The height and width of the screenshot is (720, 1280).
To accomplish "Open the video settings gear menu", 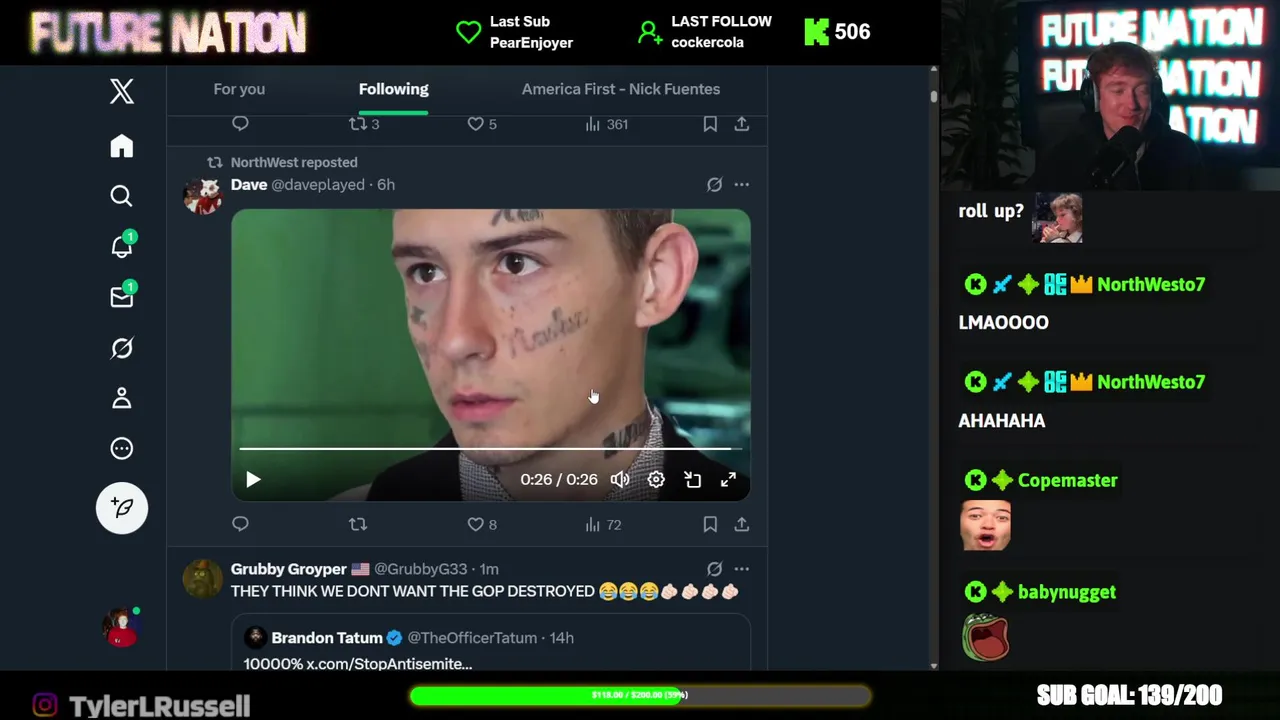I will click(x=656, y=480).
